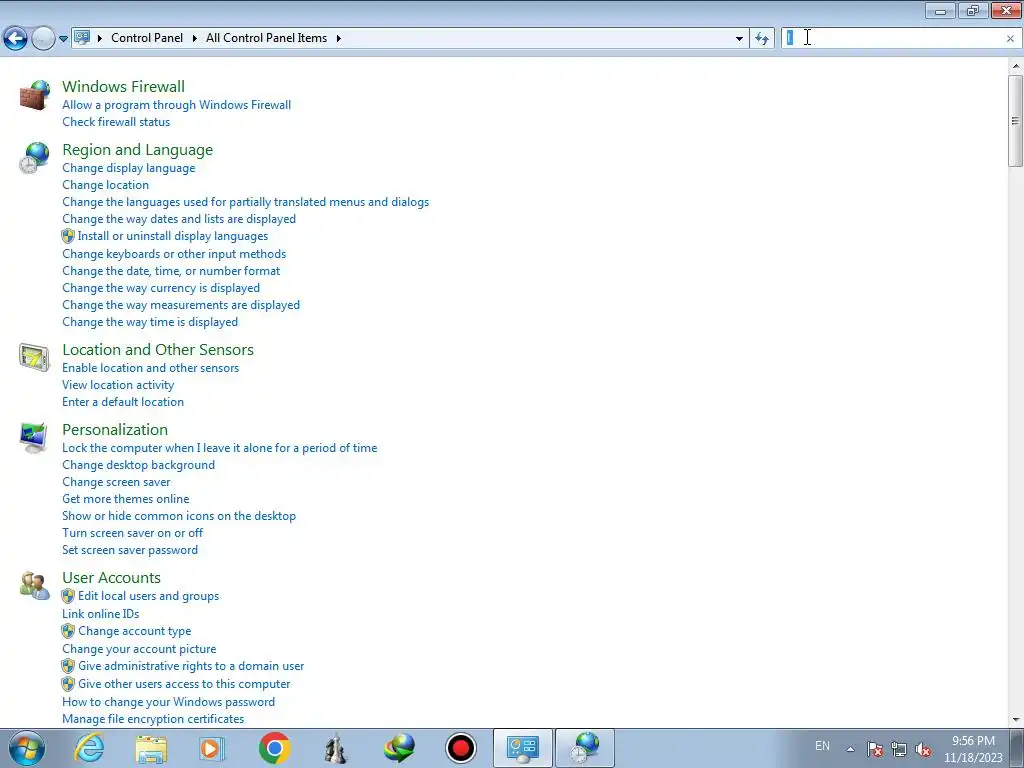
Task: Switch to the Control Panel taskbar window
Action: (522, 748)
